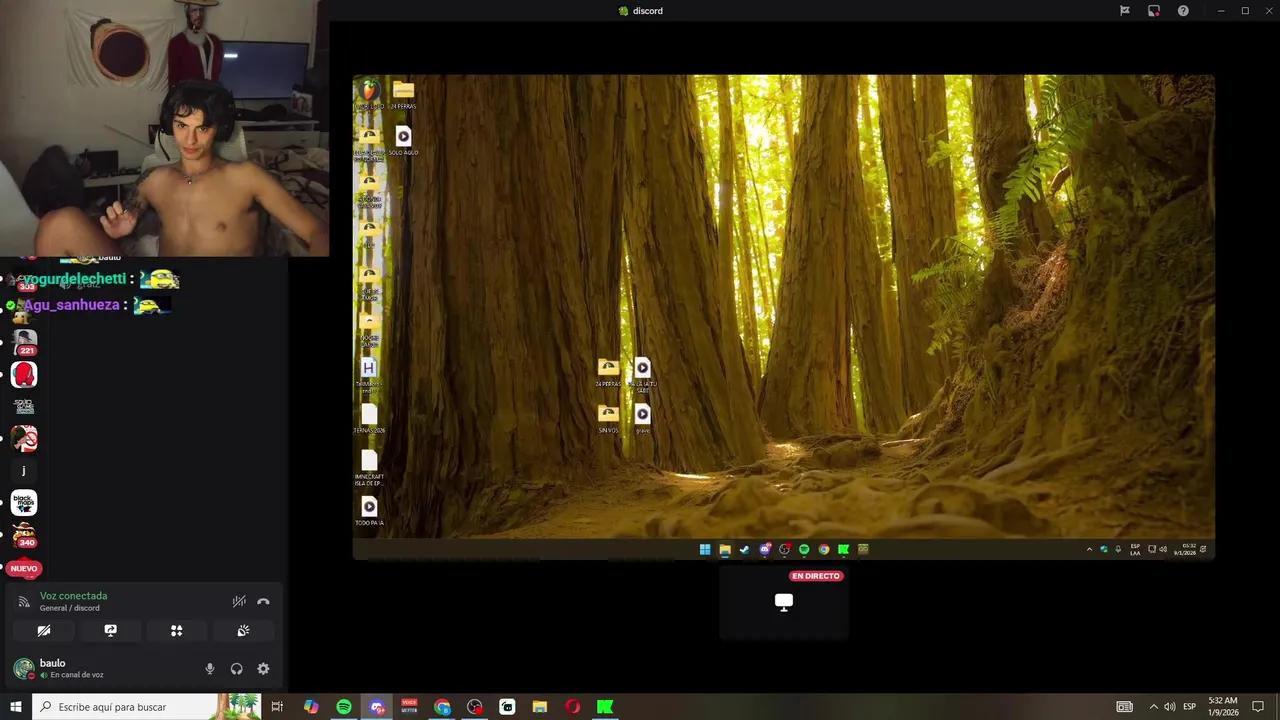This screenshot has height=720, width=1280.
Task: Open the General / discord channel link
Action: click(70, 608)
